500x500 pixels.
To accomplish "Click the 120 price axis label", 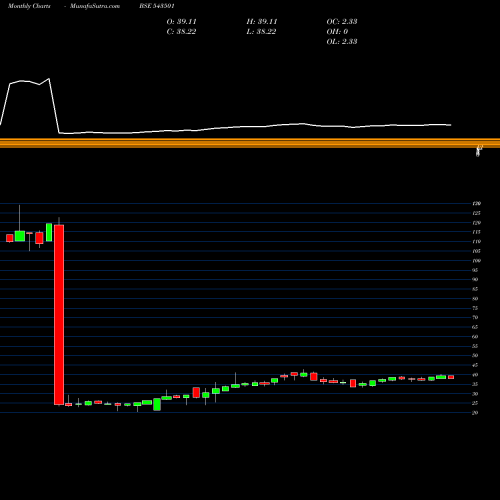I will pyautogui.click(x=476, y=223).
